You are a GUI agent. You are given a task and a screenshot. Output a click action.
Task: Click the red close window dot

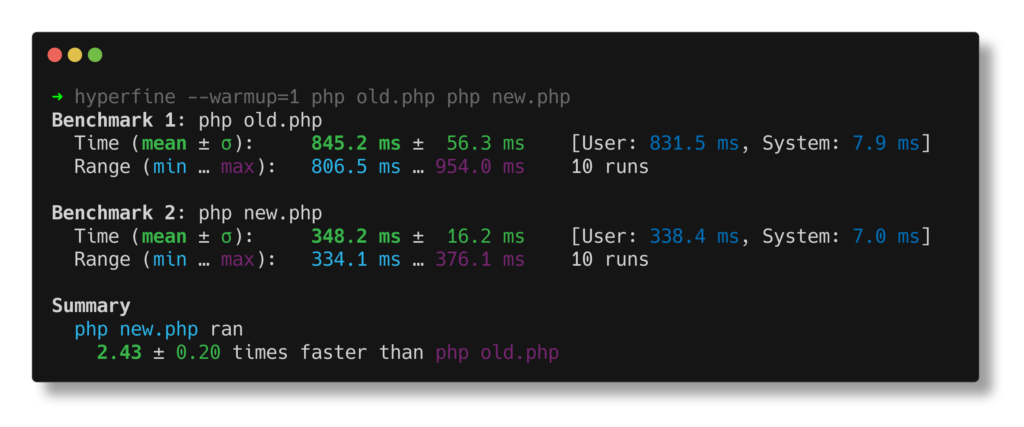click(55, 55)
